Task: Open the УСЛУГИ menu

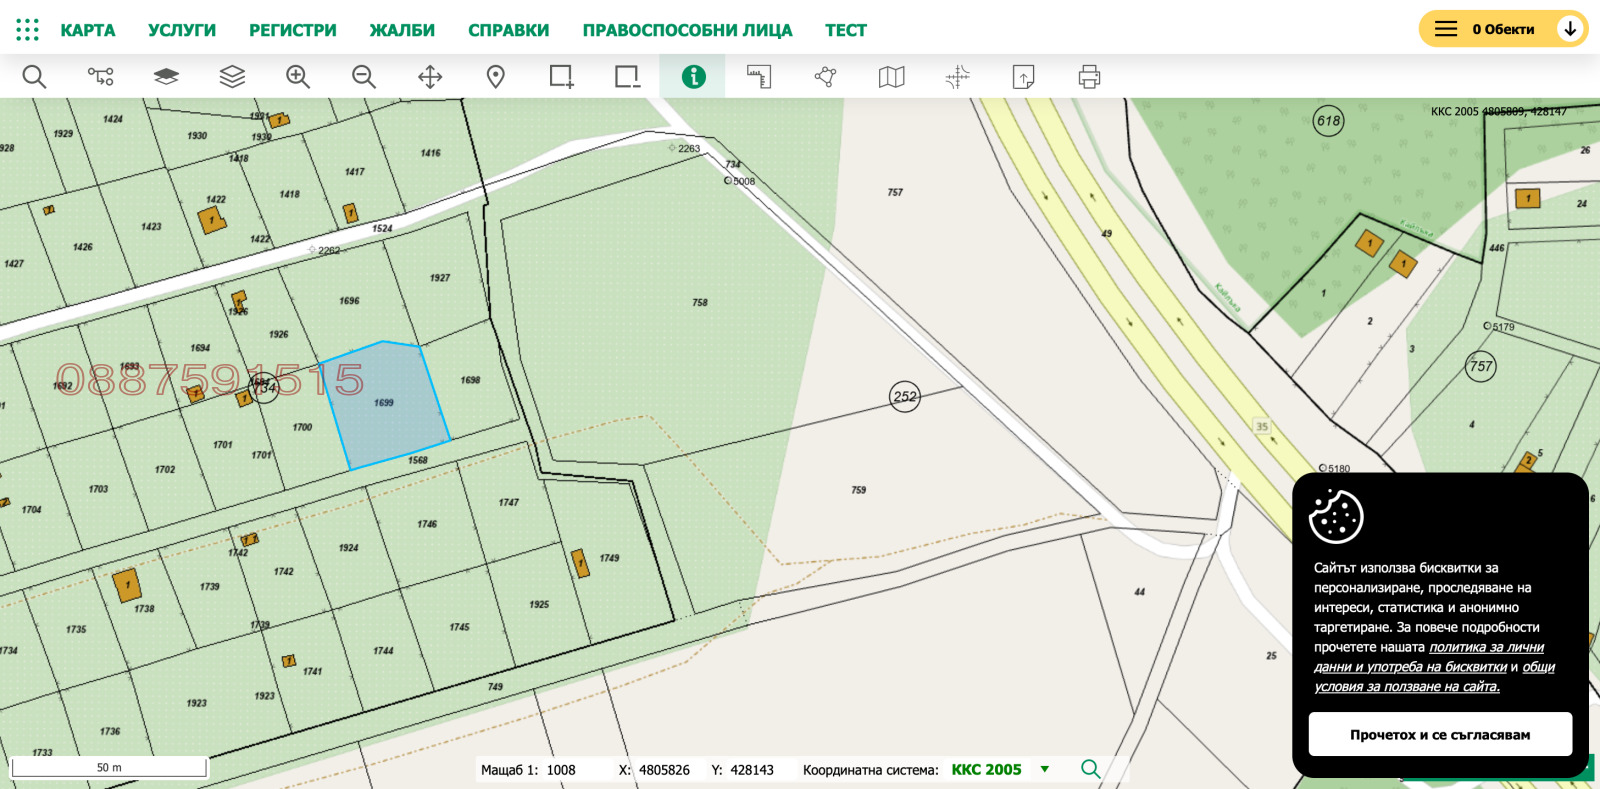Action: [x=182, y=30]
